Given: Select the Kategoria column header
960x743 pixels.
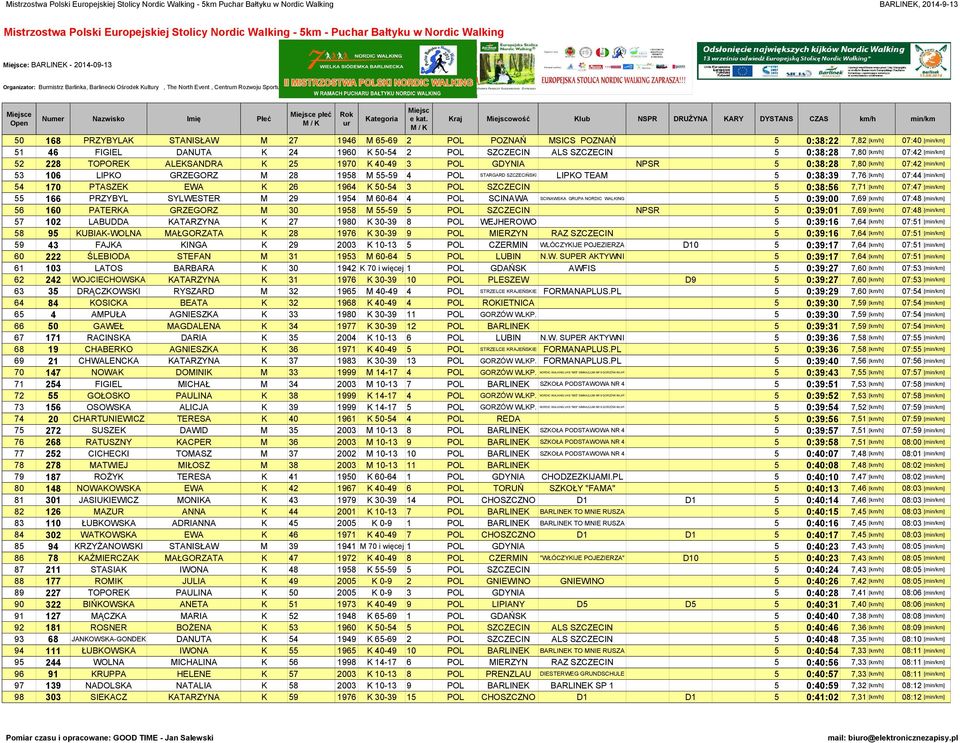Looking at the screenshot, I should (381, 119).
